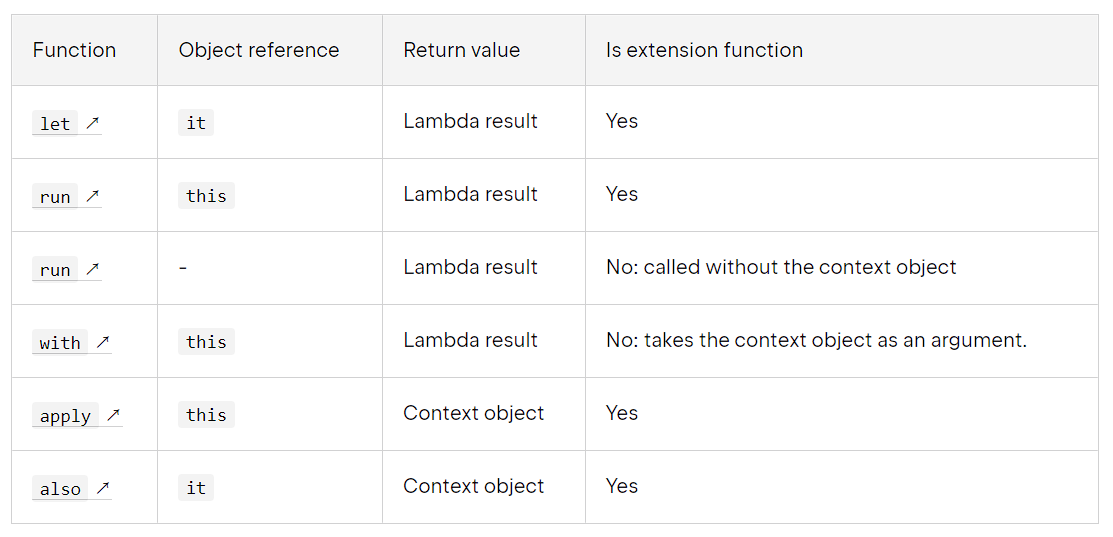The height and width of the screenshot is (537, 1113).
Task: Click the arrow beside run in the "this" row
Action: pos(92,196)
